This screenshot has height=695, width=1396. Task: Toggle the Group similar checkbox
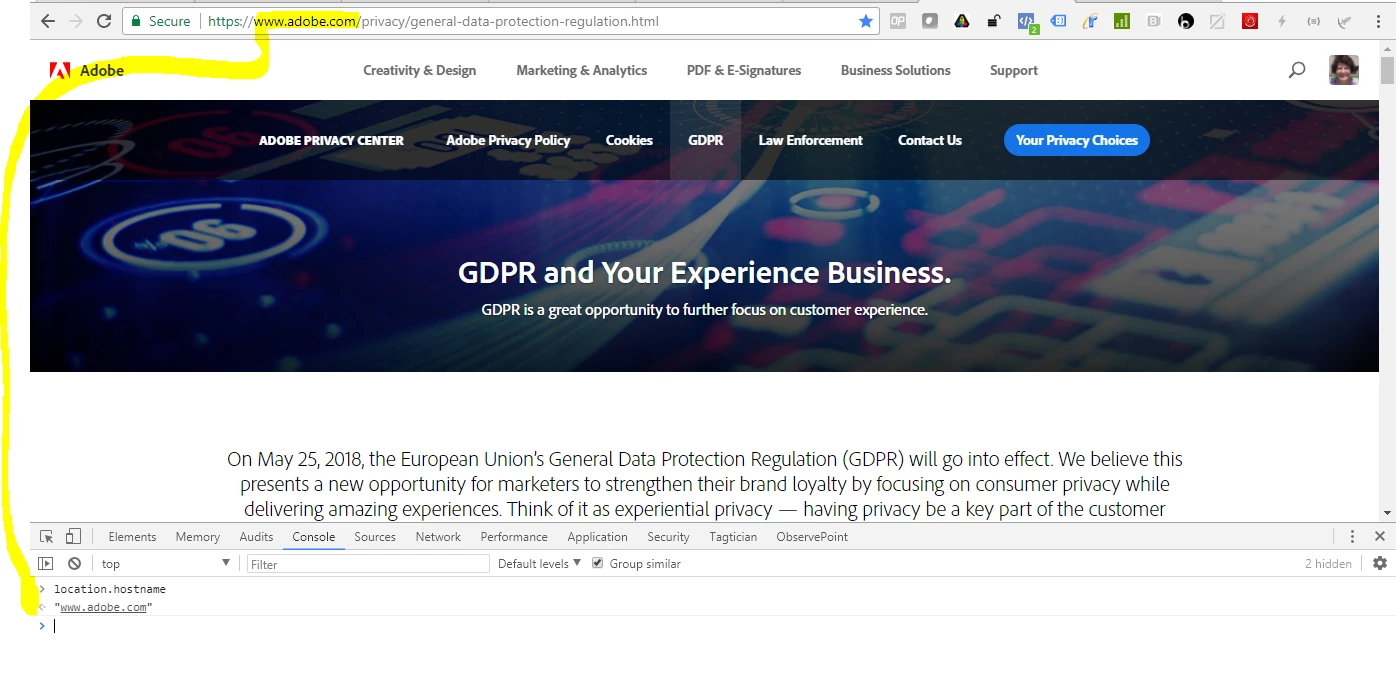click(598, 564)
